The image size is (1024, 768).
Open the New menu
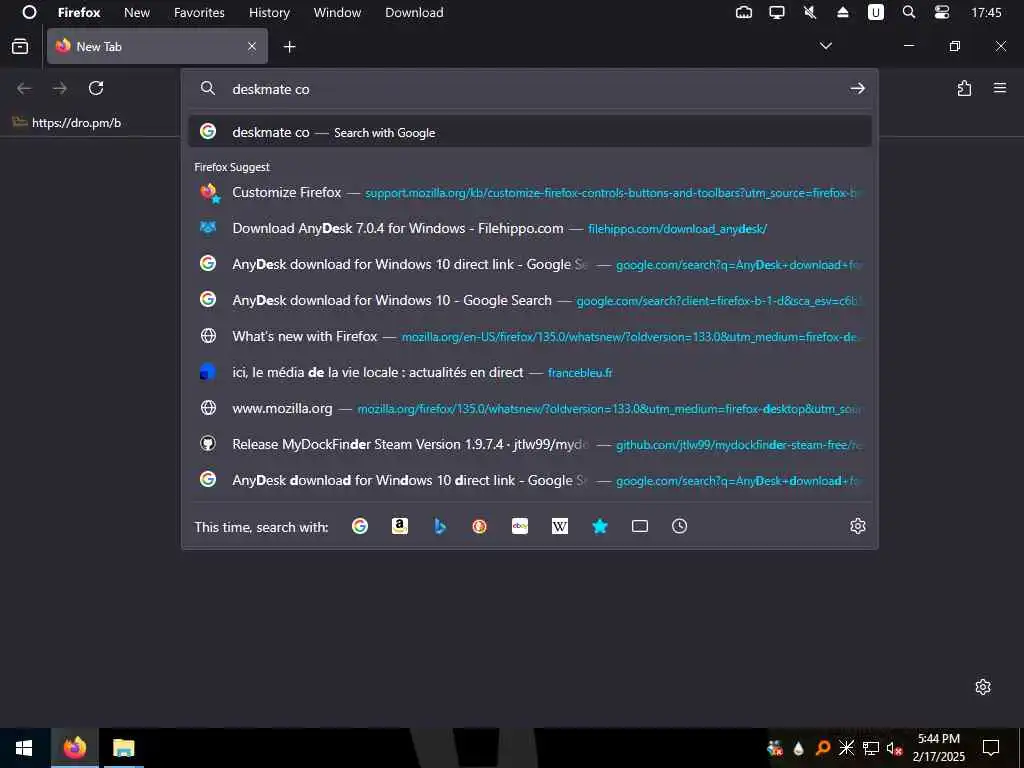(x=136, y=12)
